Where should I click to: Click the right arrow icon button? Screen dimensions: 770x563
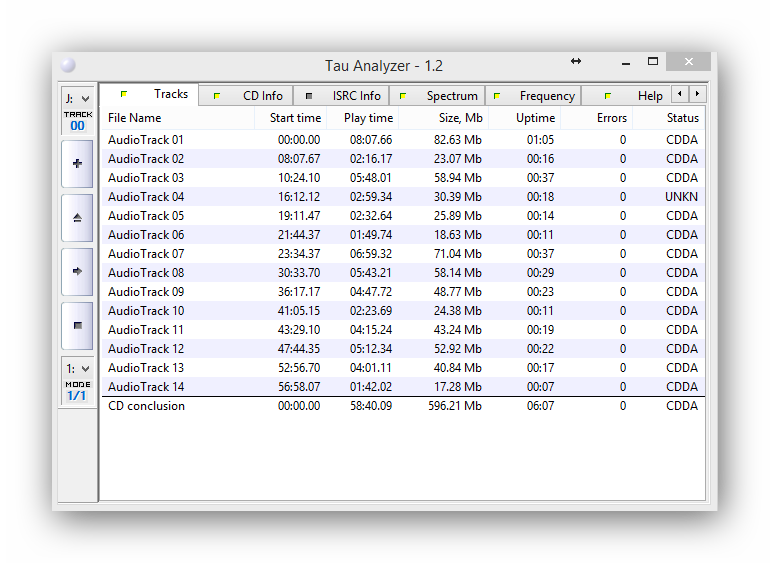point(78,271)
